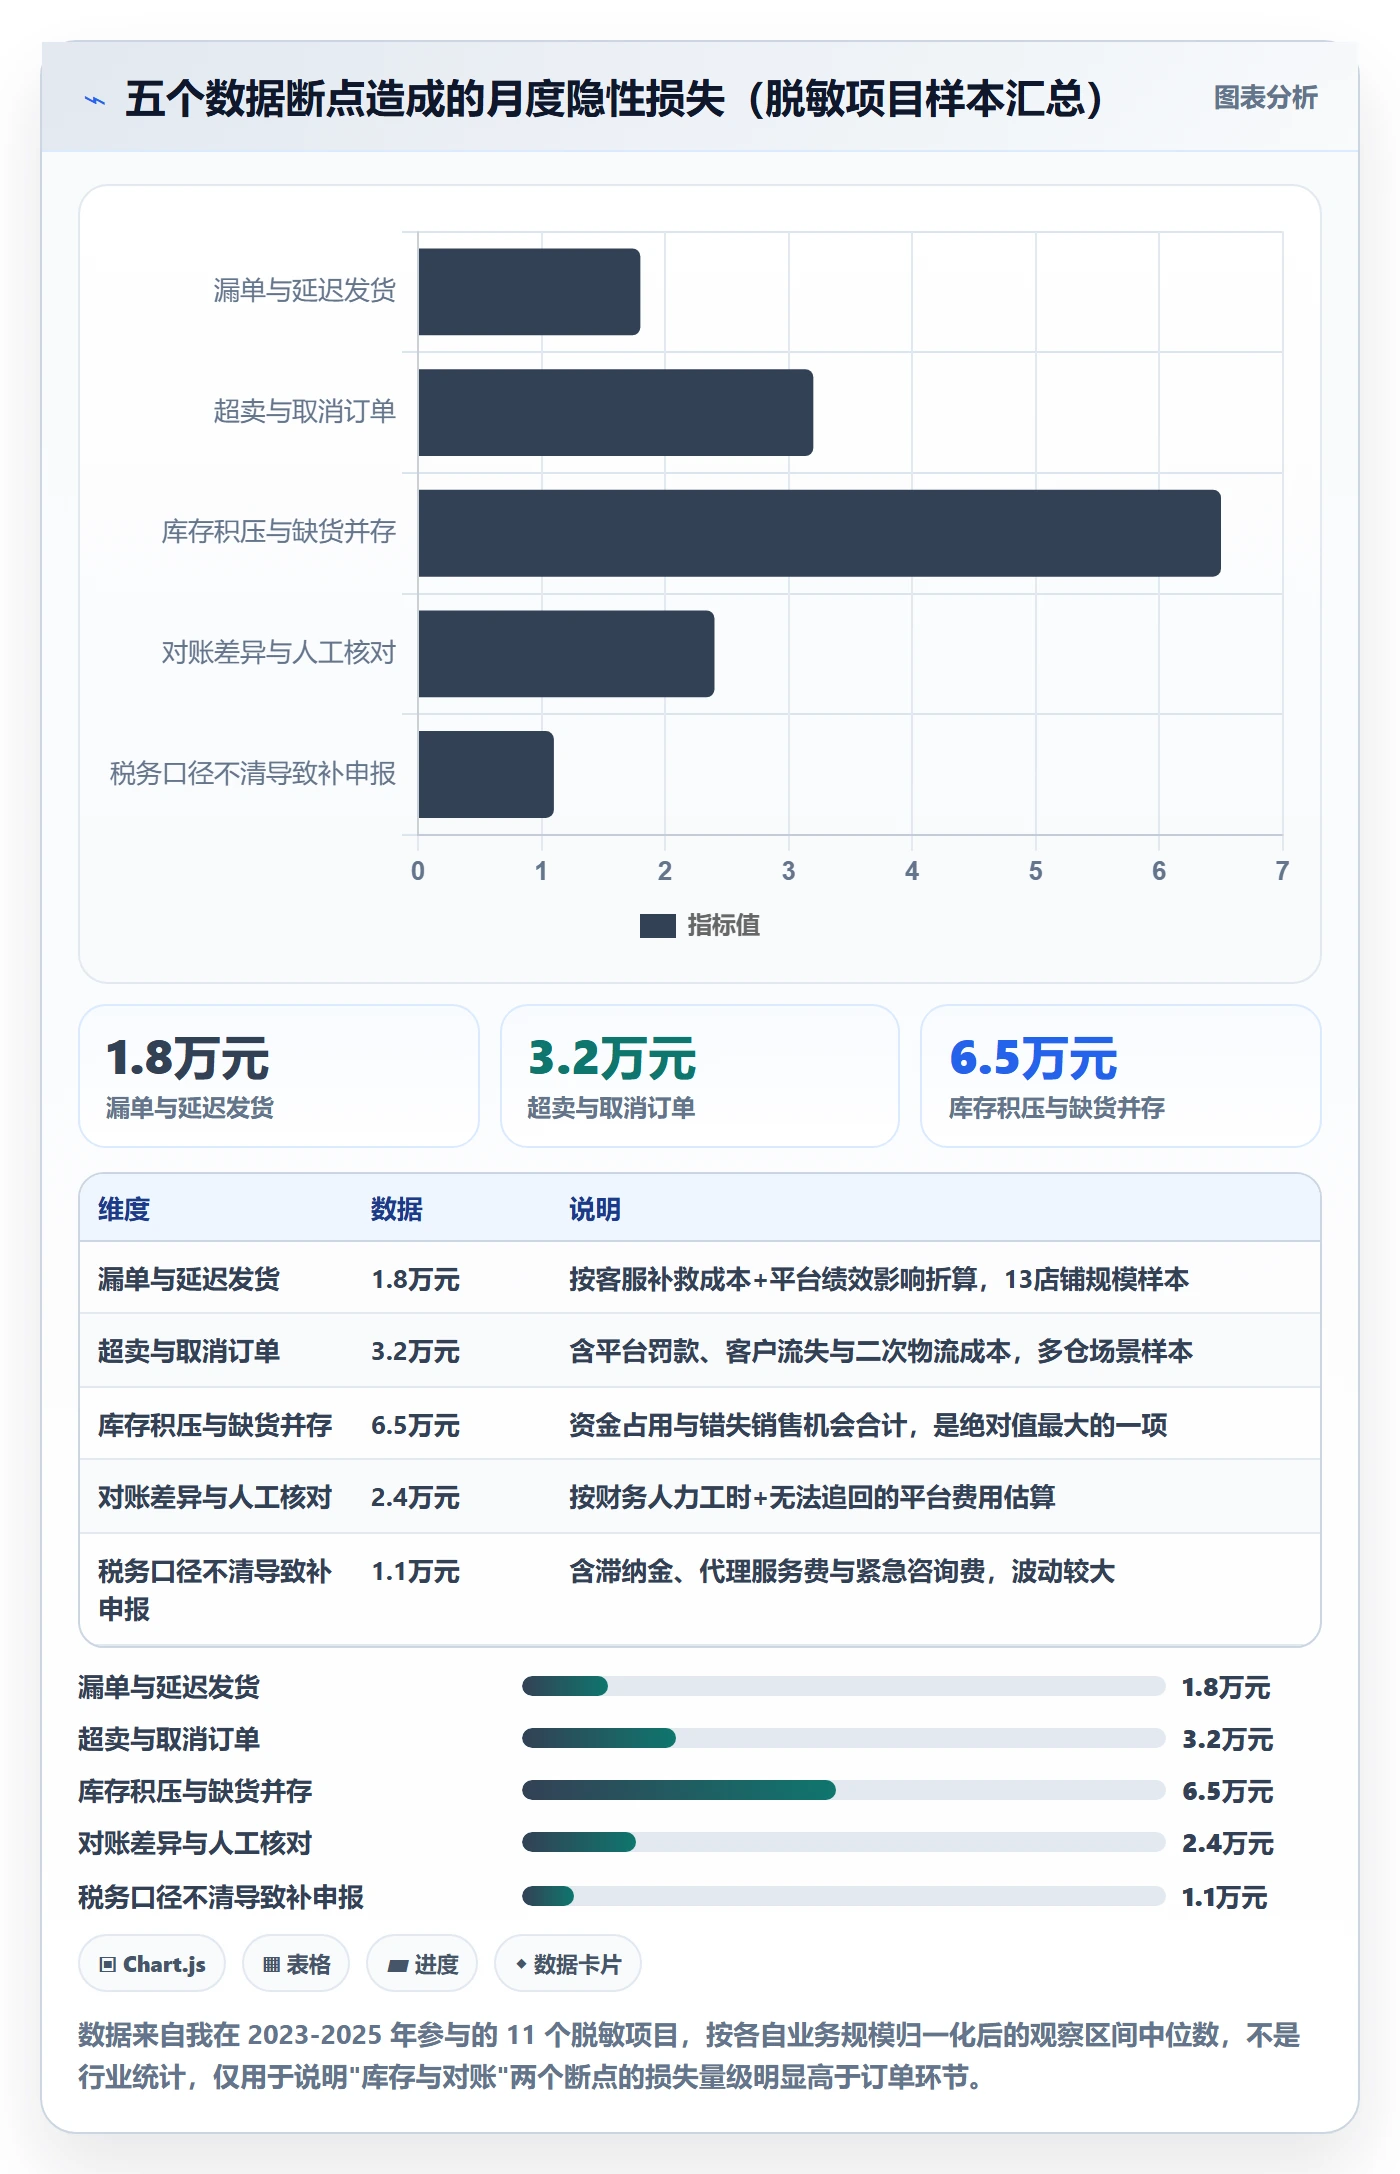Select the 表格 tag chip
Viewport: 1400px width, 2174px height.
pyautogui.click(x=296, y=1964)
